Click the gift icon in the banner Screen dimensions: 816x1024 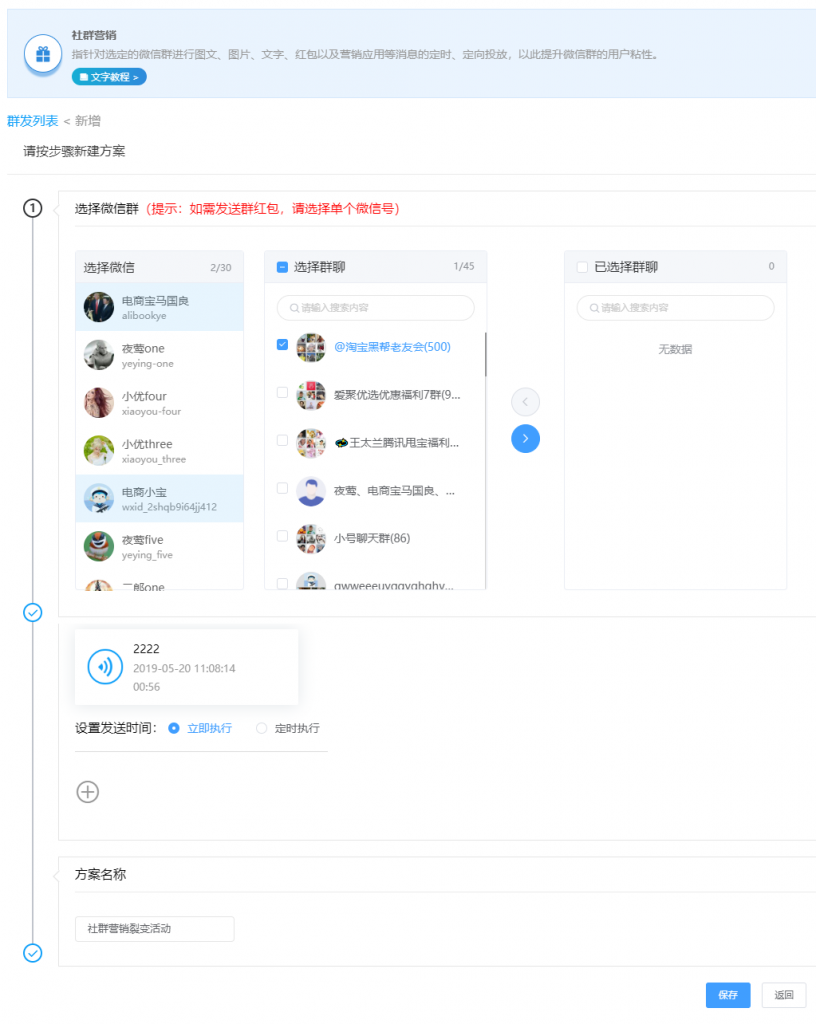[x=43, y=54]
